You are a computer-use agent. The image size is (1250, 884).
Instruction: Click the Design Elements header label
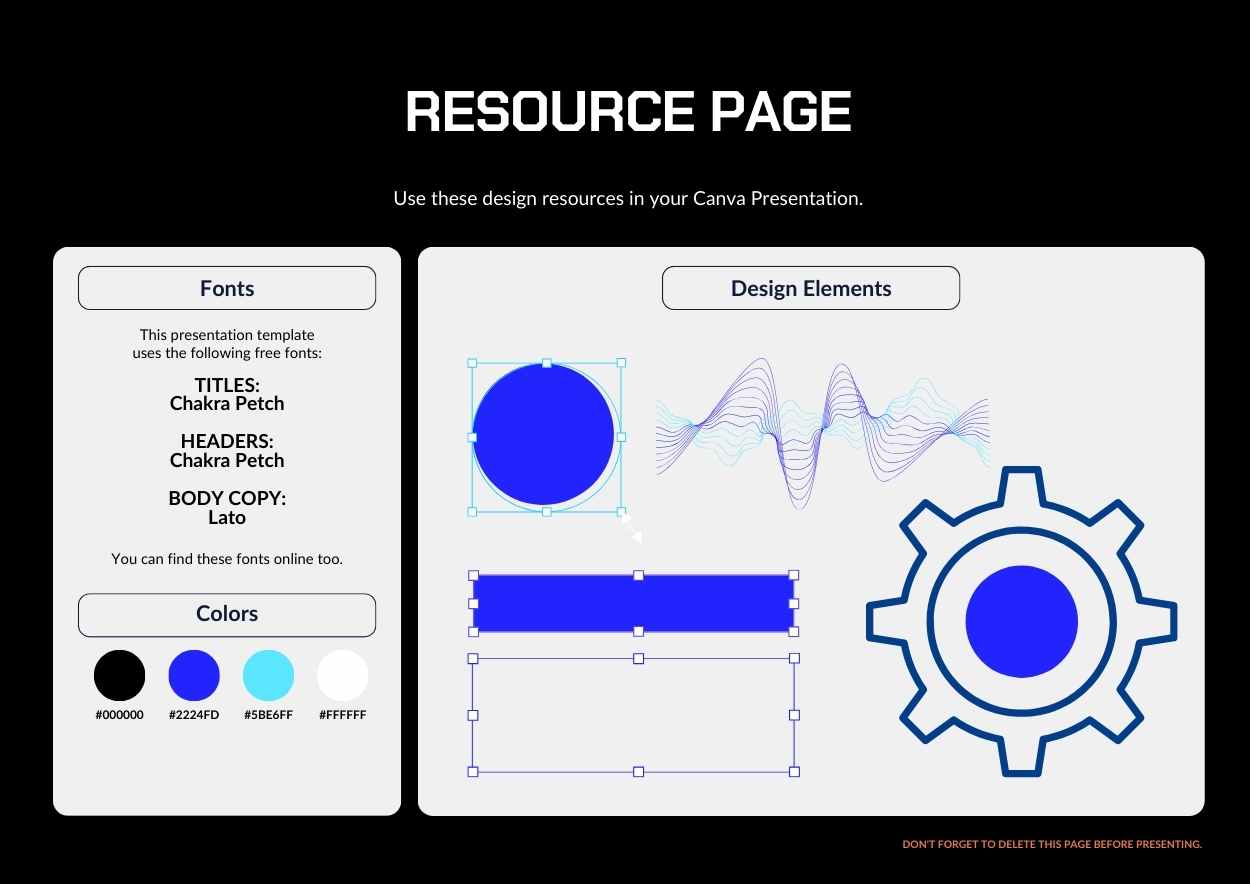click(811, 288)
